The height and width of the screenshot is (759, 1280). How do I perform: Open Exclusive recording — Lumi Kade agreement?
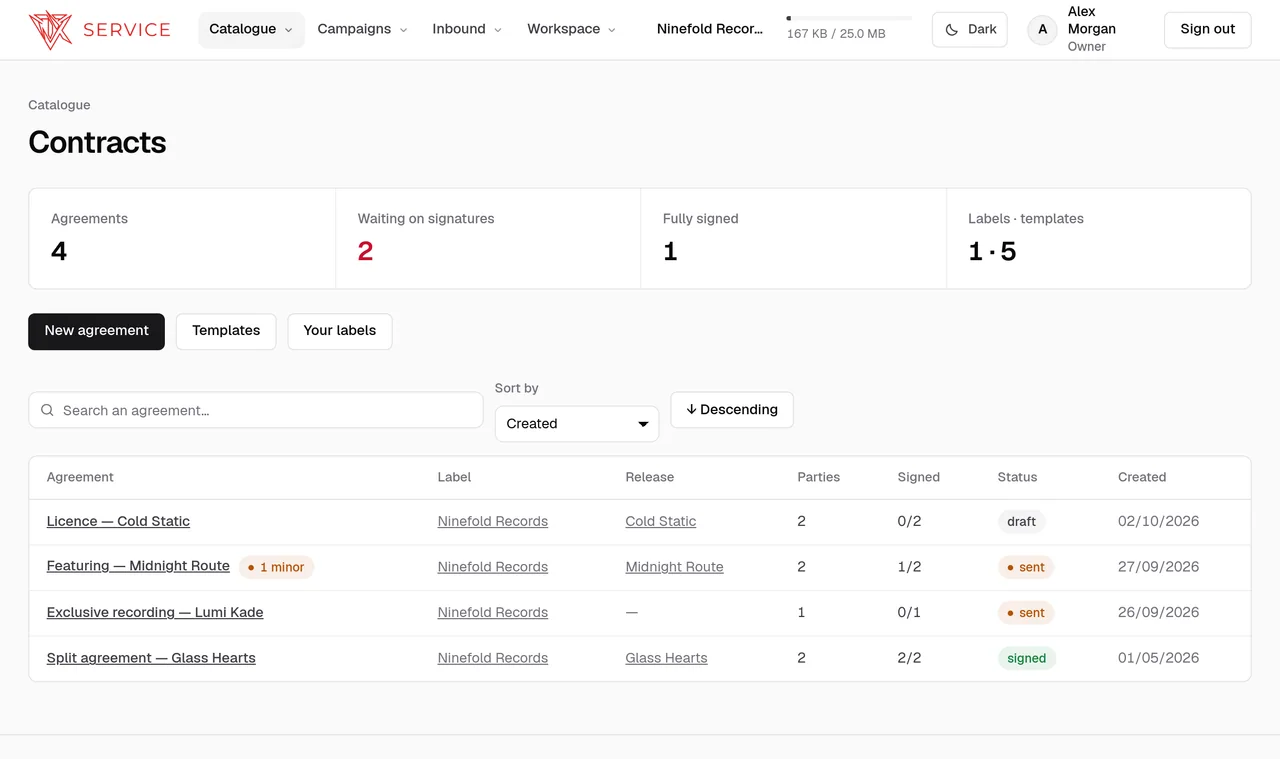155,612
